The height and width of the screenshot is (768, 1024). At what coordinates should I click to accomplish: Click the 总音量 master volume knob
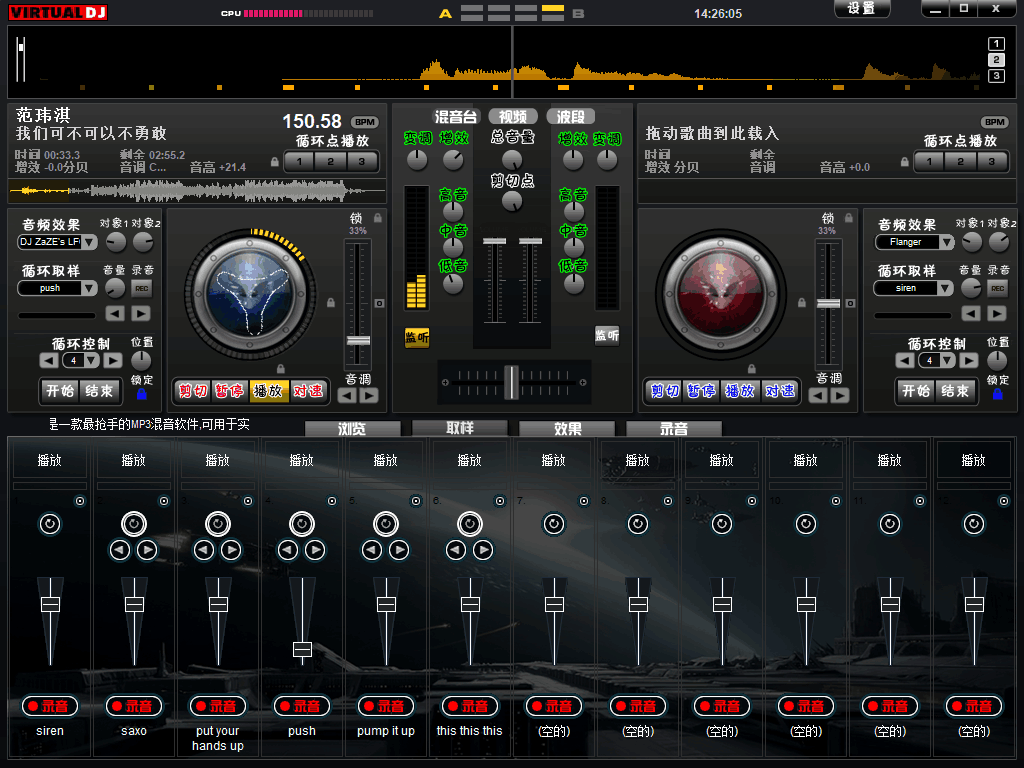(x=512, y=159)
